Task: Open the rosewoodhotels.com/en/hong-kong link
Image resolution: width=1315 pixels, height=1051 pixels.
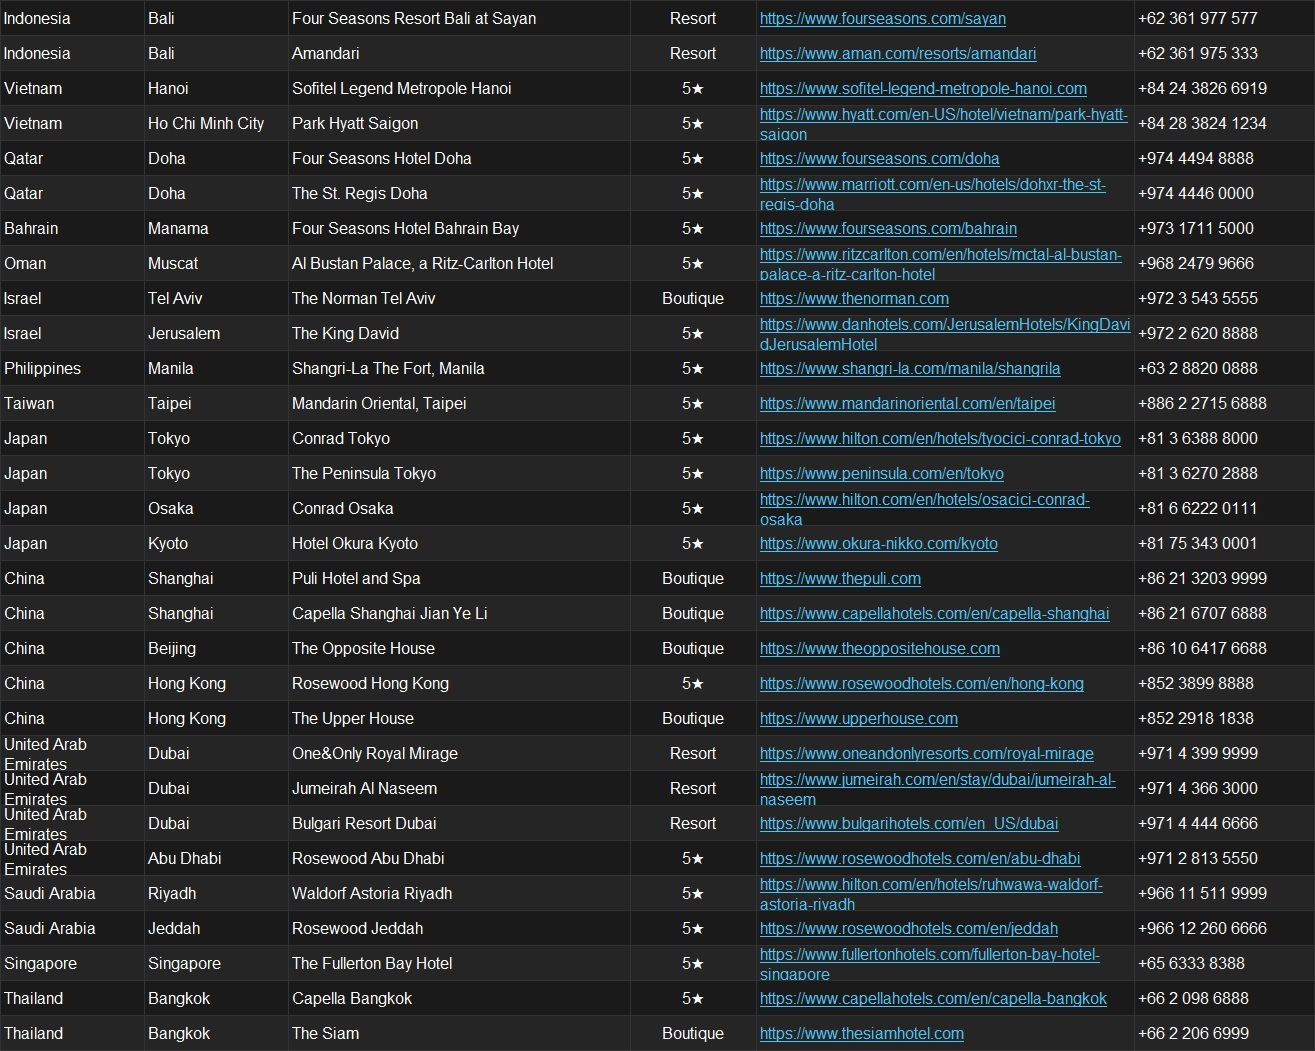Action: (x=922, y=684)
